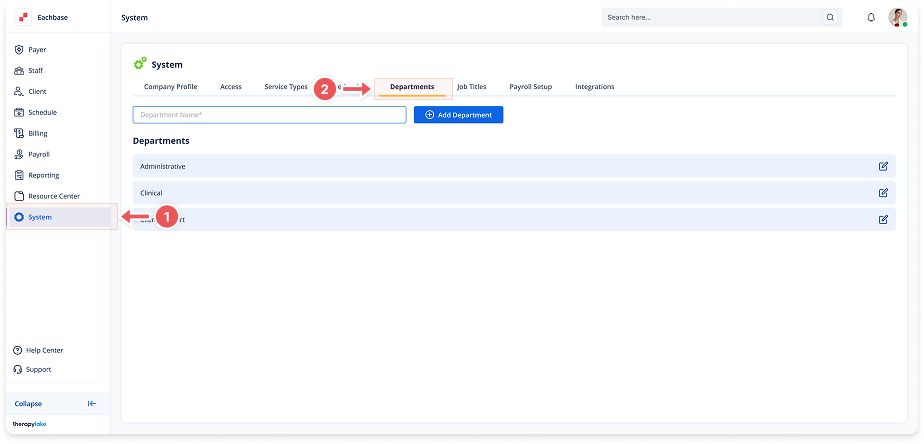This screenshot has width=924, height=444.
Task: Click the notification bell icon
Action: click(871, 18)
